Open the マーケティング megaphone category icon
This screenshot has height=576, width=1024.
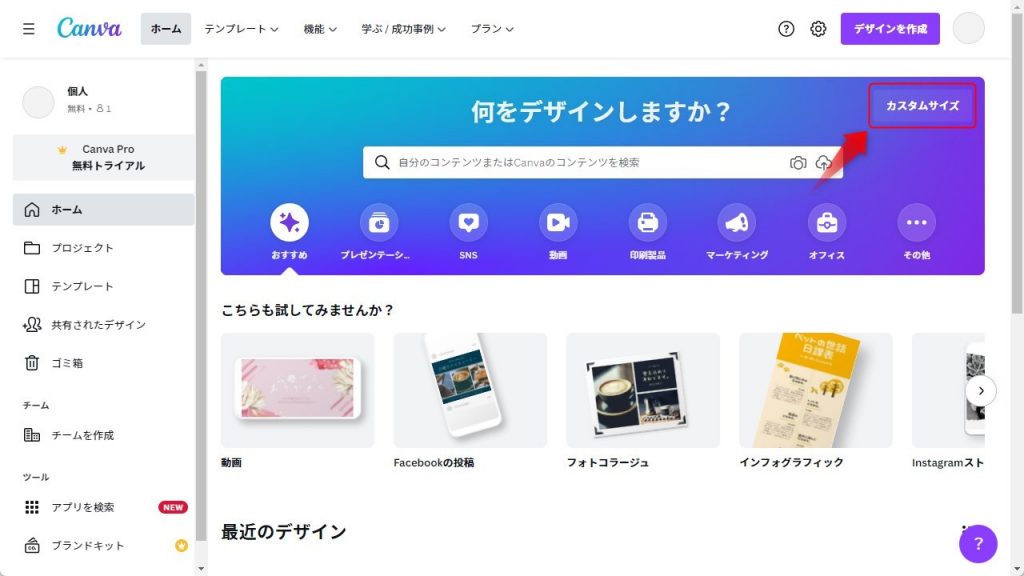(737, 223)
